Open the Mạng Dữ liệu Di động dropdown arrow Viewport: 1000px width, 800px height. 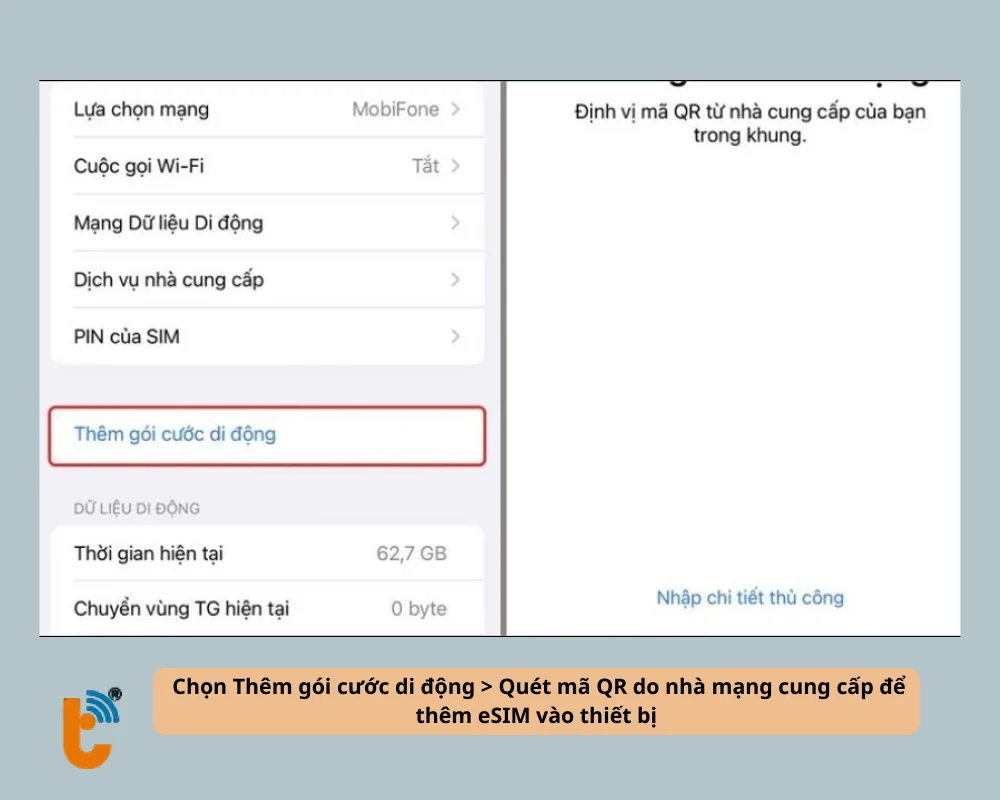pos(457,223)
